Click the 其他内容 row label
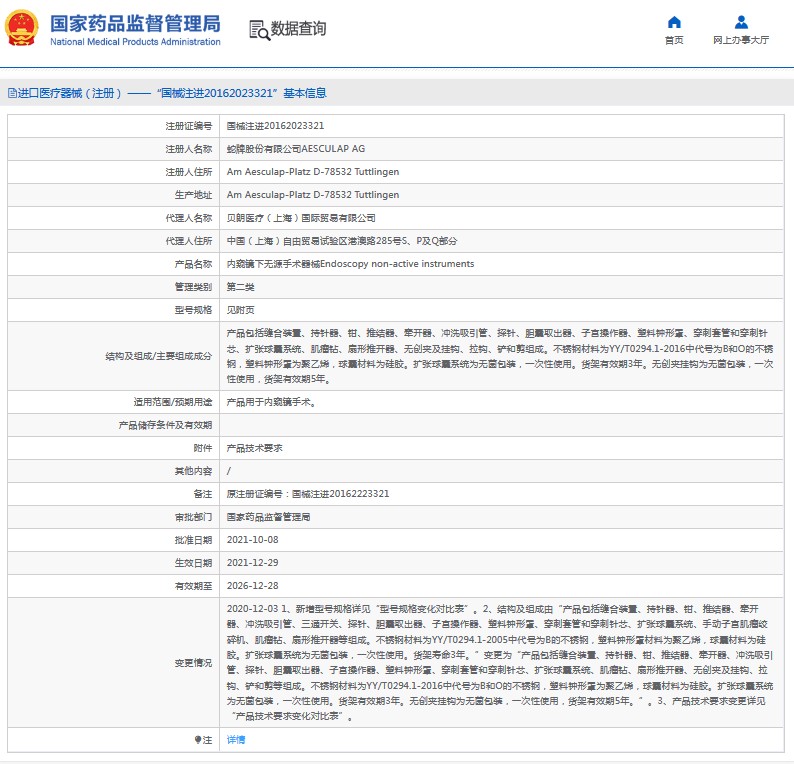Viewport: 794px width, 764px height. pos(193,471)
